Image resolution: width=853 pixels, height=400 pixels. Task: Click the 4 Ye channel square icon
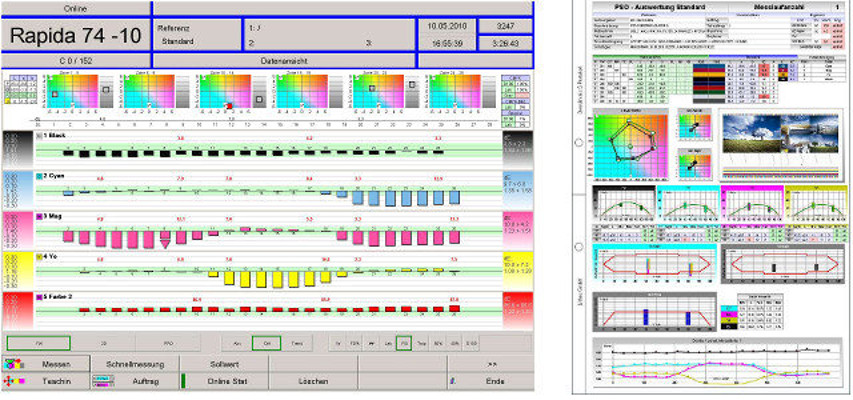pos(38,256)
